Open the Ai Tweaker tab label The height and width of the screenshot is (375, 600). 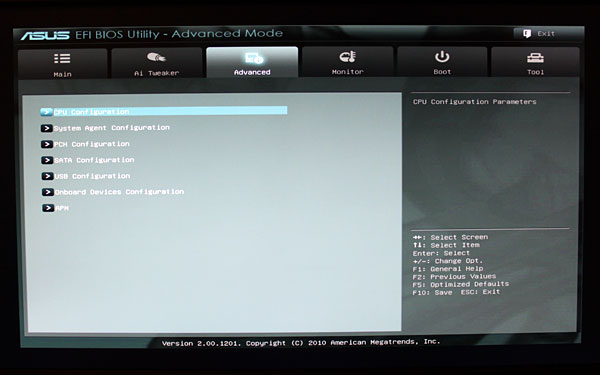pos(157,73)
